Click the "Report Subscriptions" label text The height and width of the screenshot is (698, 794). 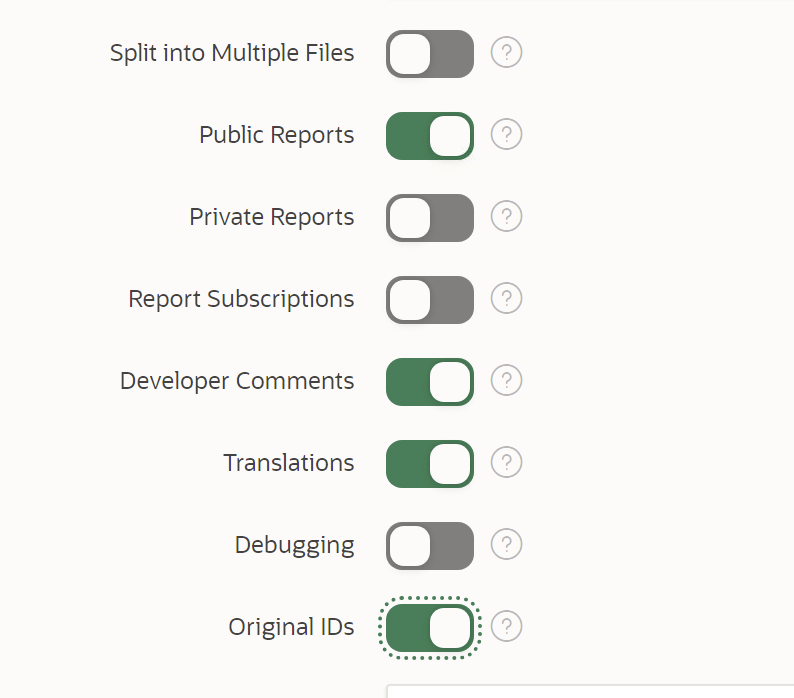click(241, 299)
